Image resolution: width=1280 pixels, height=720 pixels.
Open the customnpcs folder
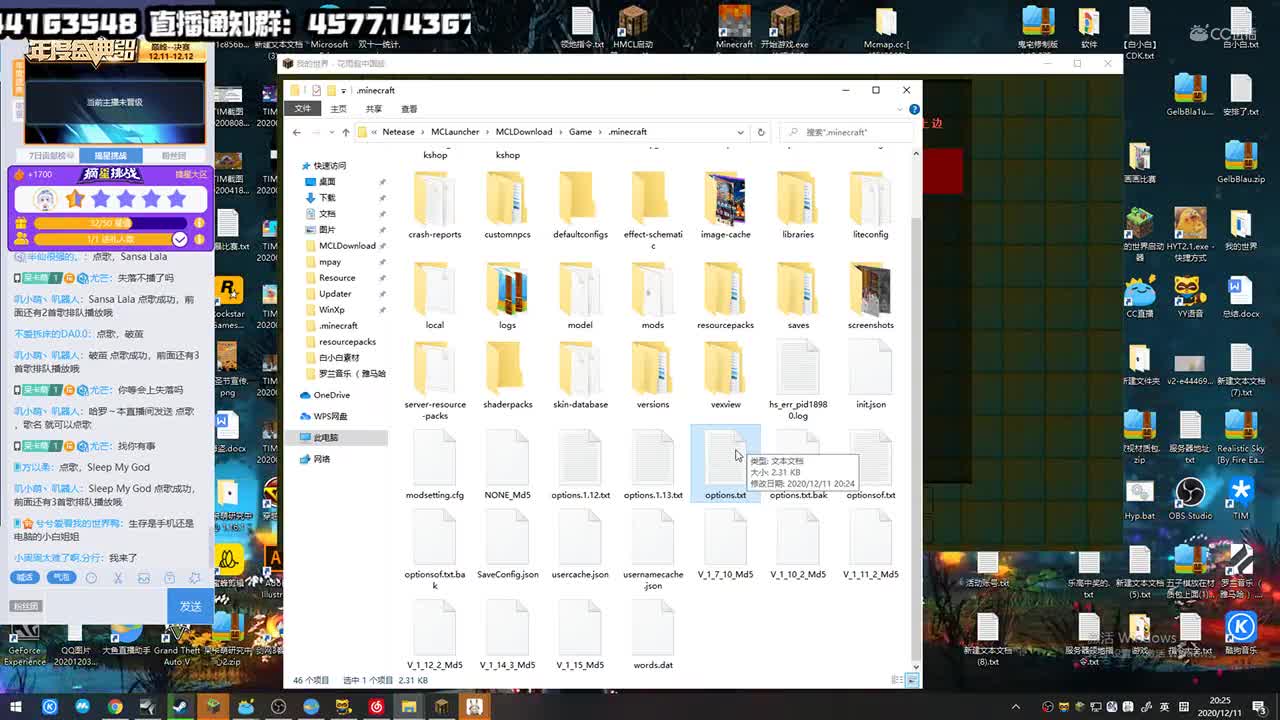(x=507, y=205)
